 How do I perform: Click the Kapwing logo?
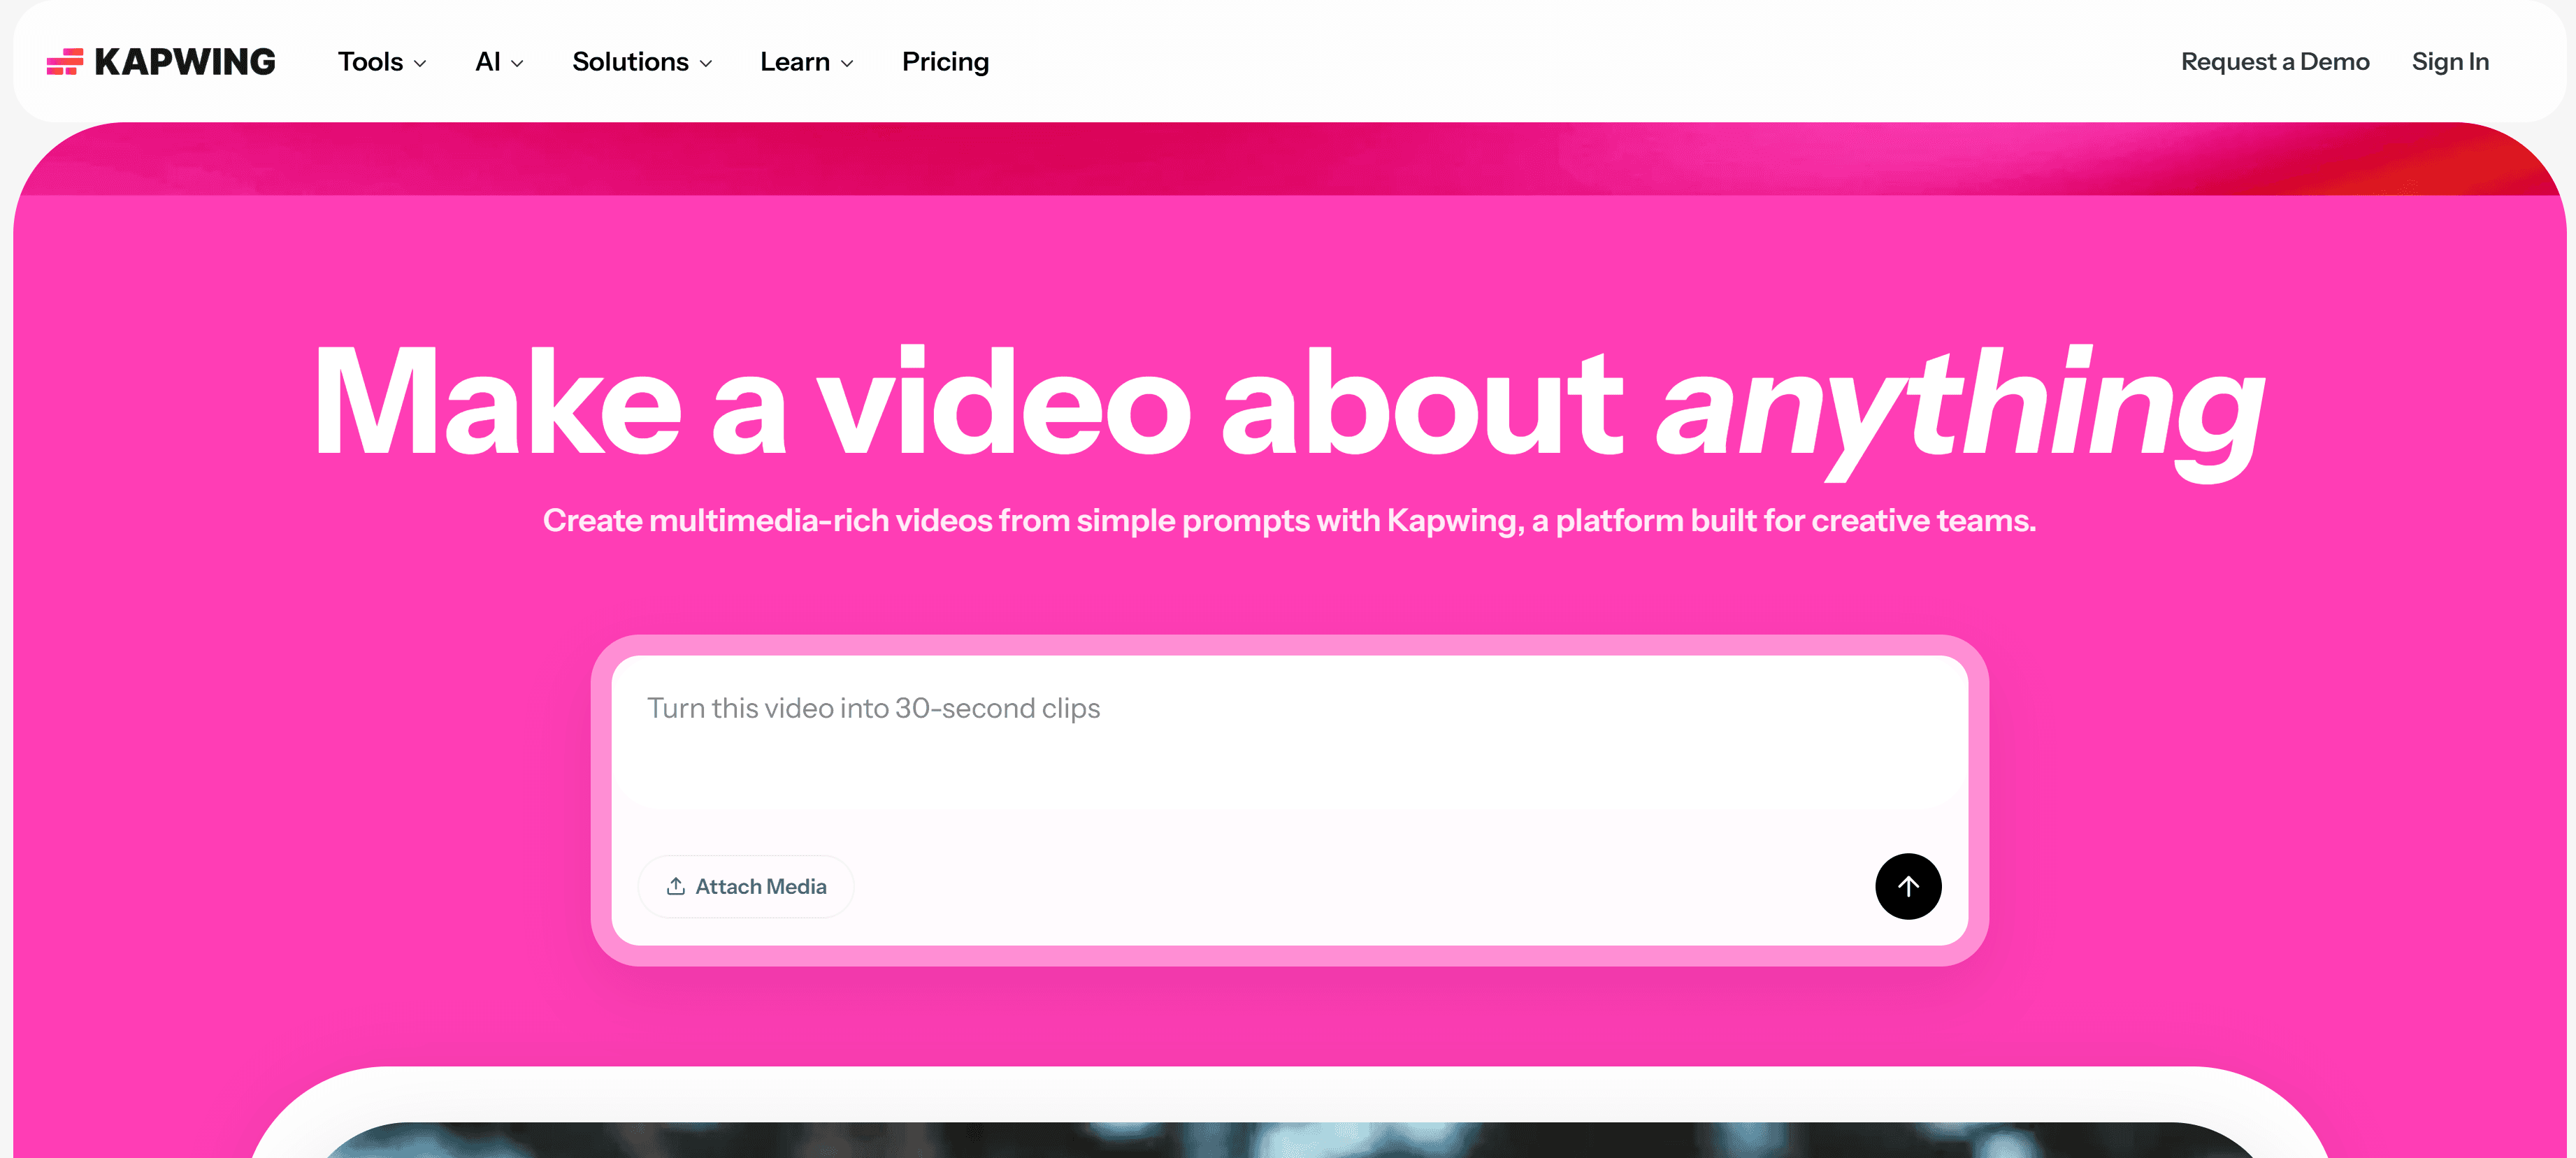(161, 62)
